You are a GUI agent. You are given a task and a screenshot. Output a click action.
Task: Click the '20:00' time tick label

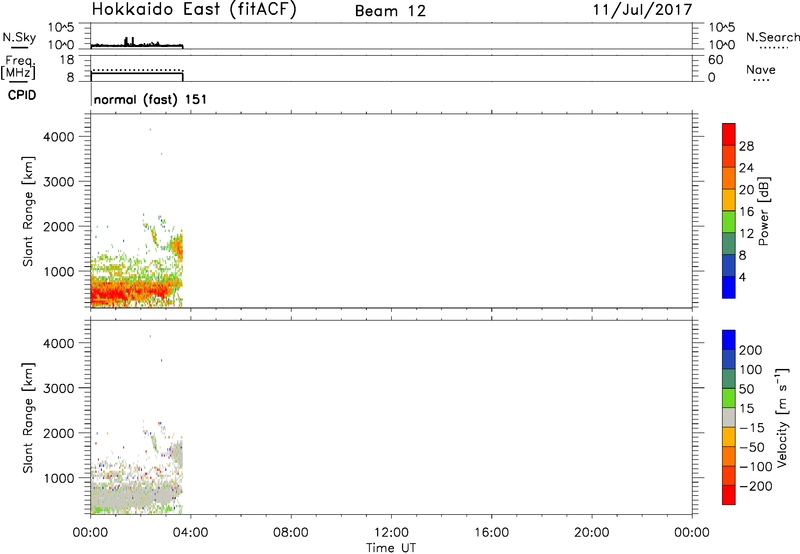click(591, 533)
